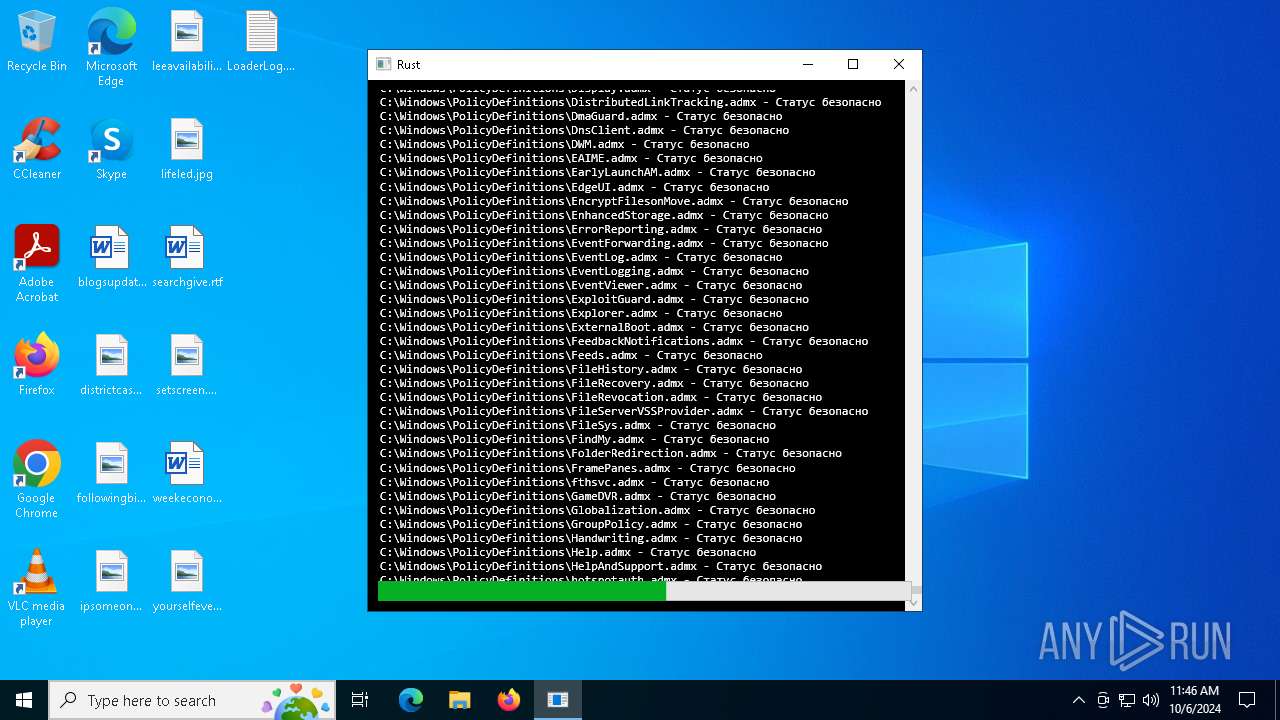Select the blogsupdat... Word document
1280x720 pixels.
[111, 258]
